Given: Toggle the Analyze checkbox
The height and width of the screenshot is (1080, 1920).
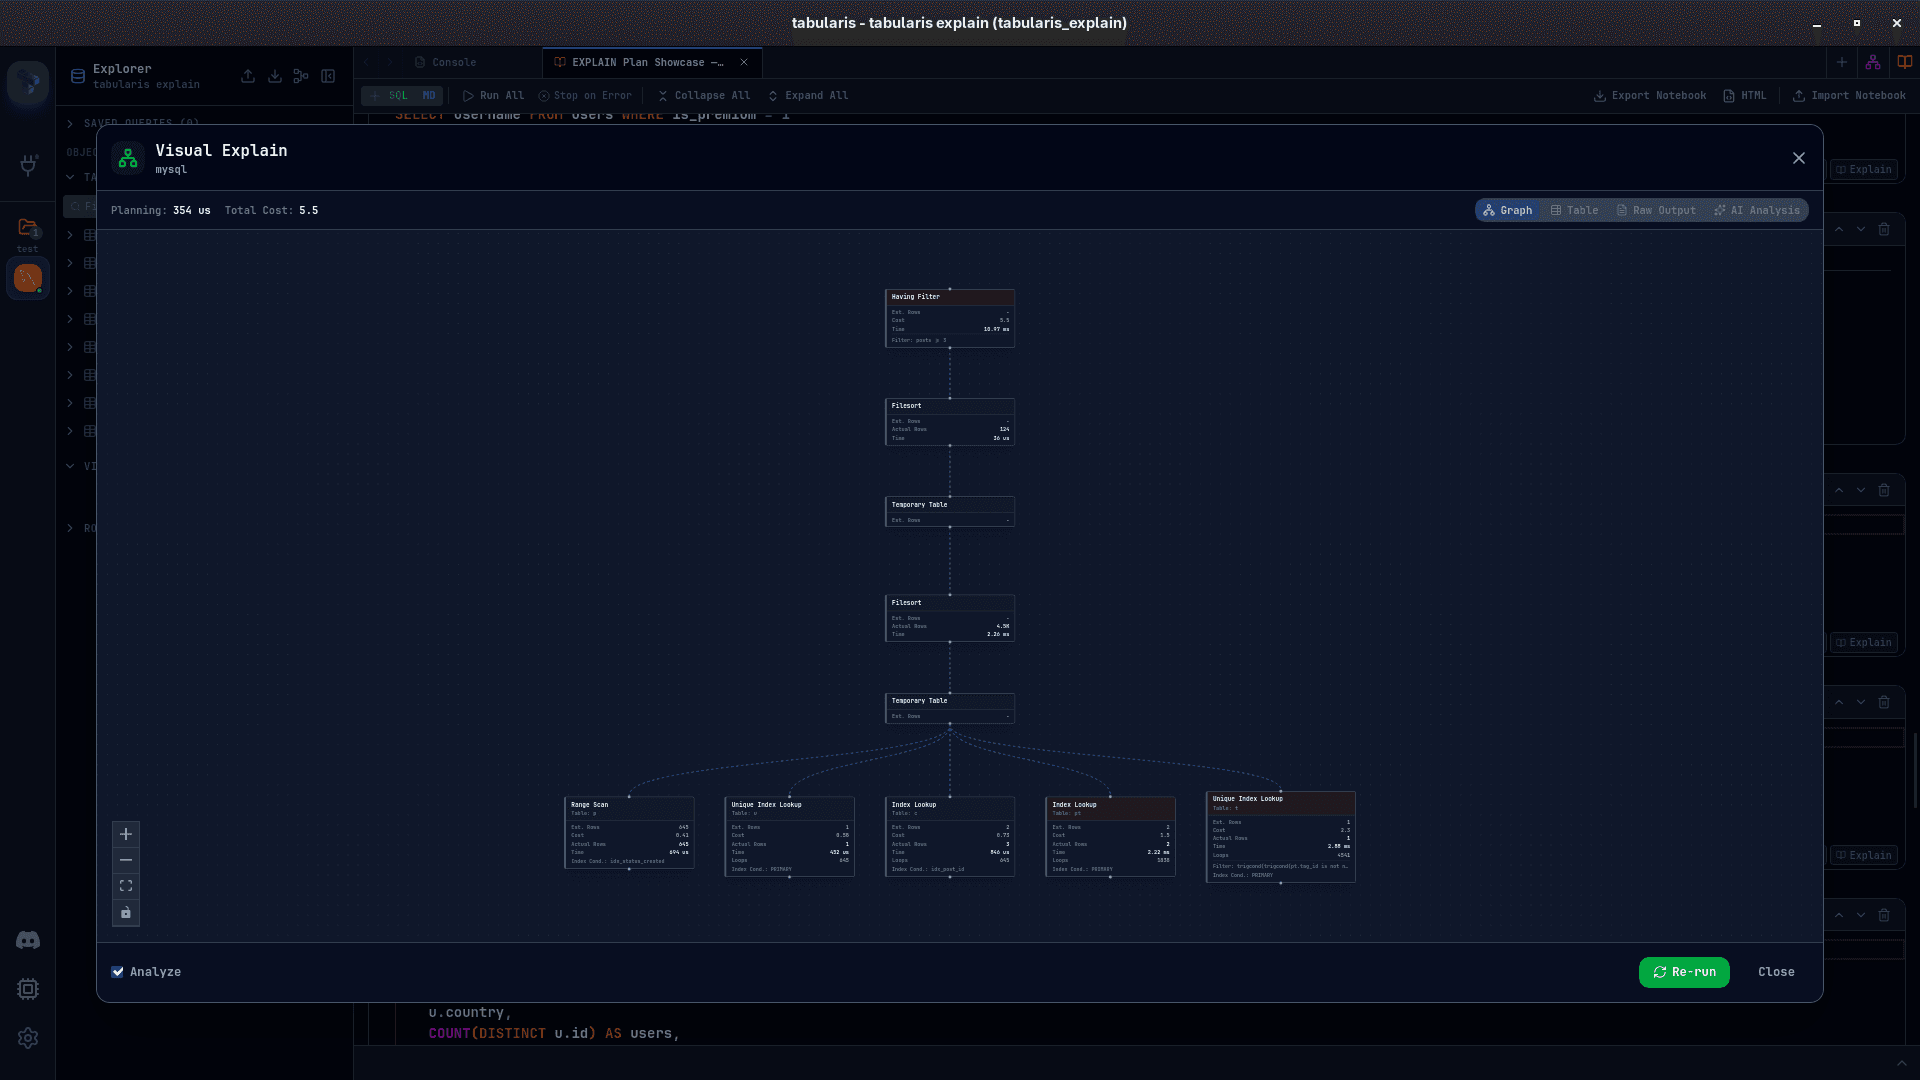Looking at the screenshot, I should [118, 972].
